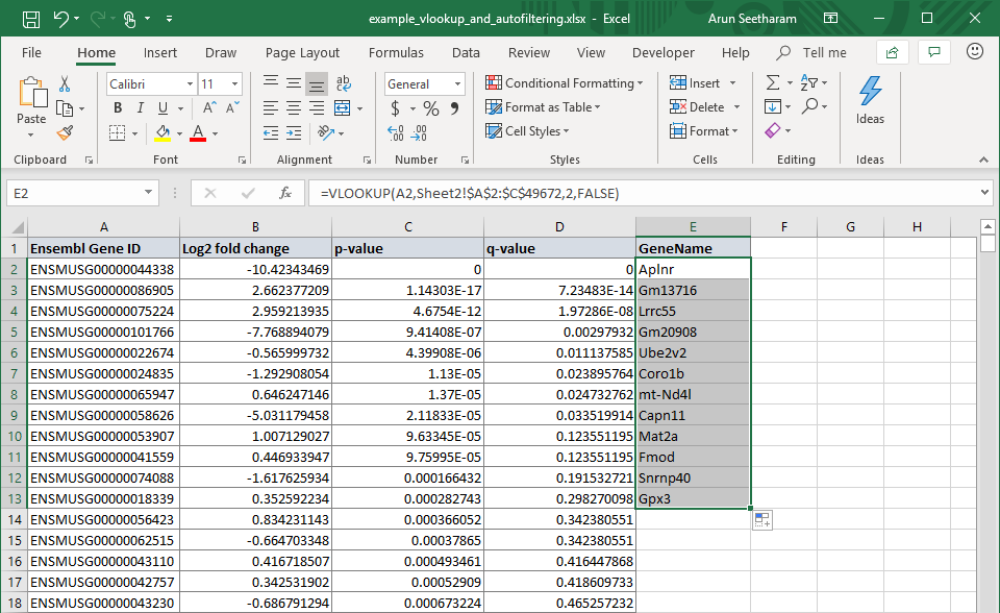Image resolution: width=1000 pixels, height=613 pixels.
Task: Click the Fill down icon
Action: 772,107
